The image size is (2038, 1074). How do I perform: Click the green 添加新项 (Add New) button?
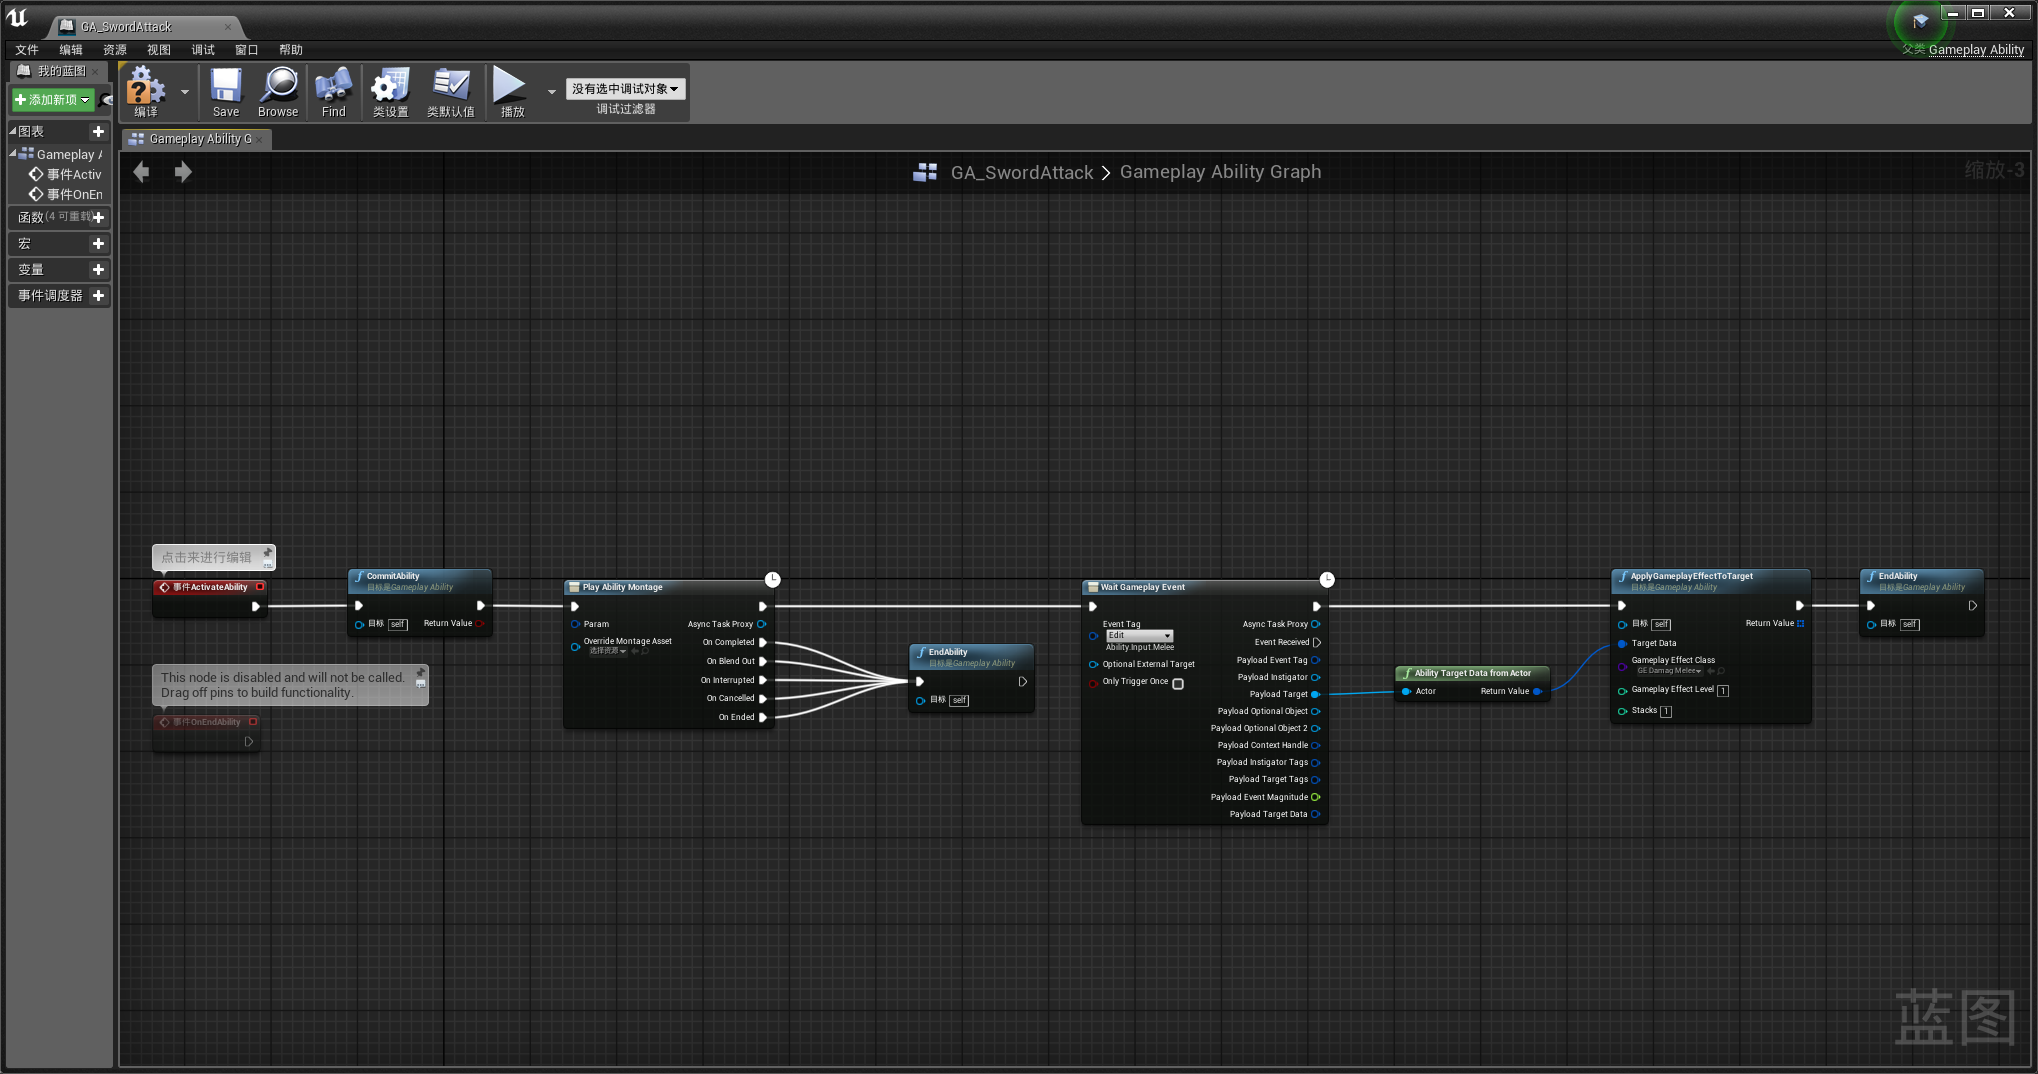(x=52, y=100)
